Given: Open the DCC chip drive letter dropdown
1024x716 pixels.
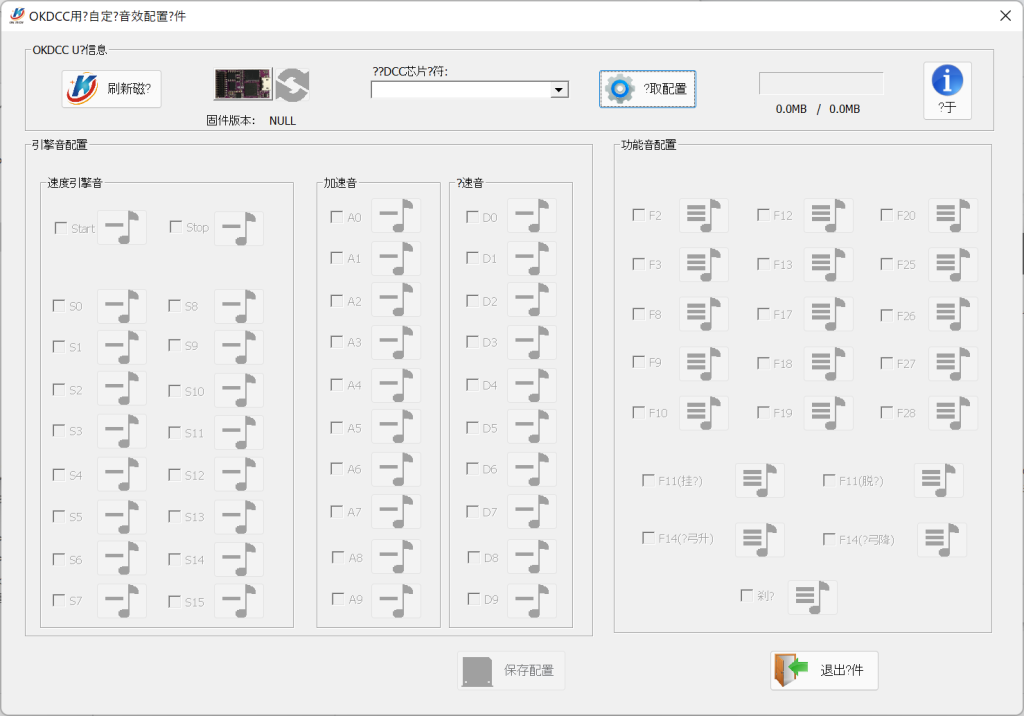Looking at the screenshot, I should pyautogui.click(x=559, y=90).
